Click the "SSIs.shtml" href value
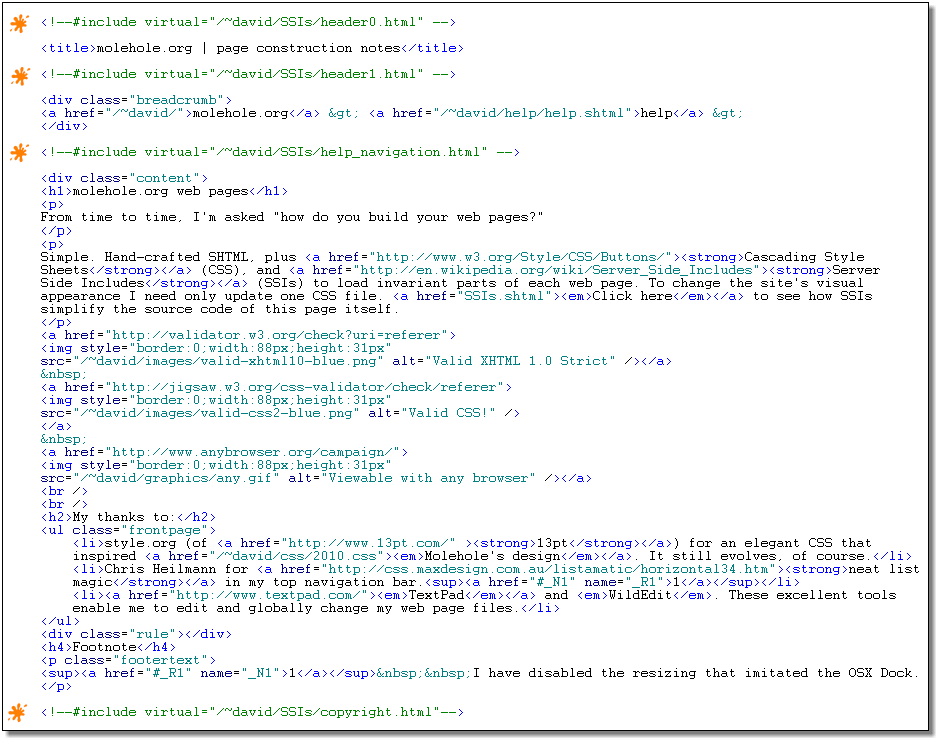This screenshot has height=743, width=941. [x=504, y=296]
